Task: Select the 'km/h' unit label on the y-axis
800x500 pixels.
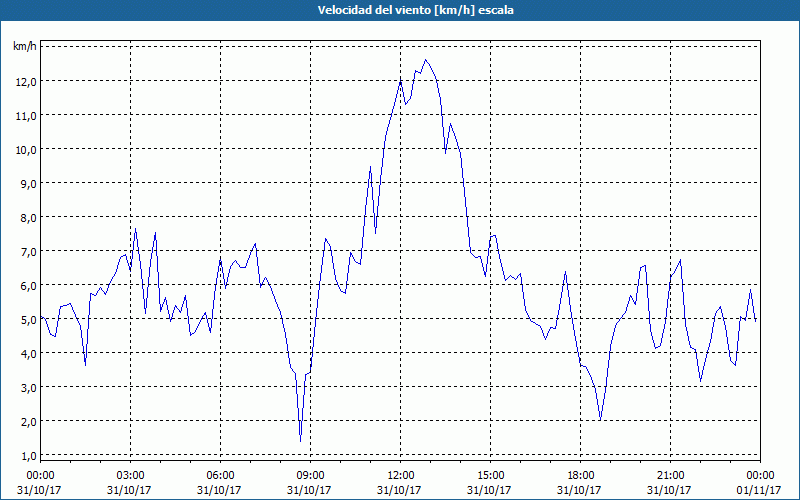Action: pyautogui.click(x=25, y=46)
